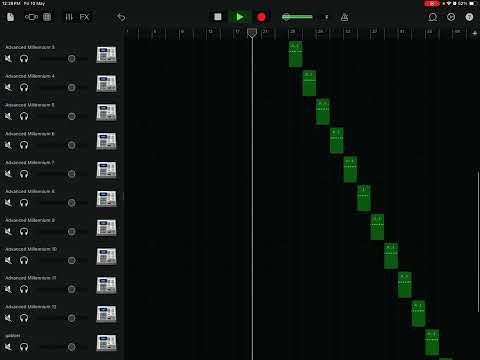Open the help question-mark icon
The image size is (480, 360).
pyautogui.click(x=469, y=17)
